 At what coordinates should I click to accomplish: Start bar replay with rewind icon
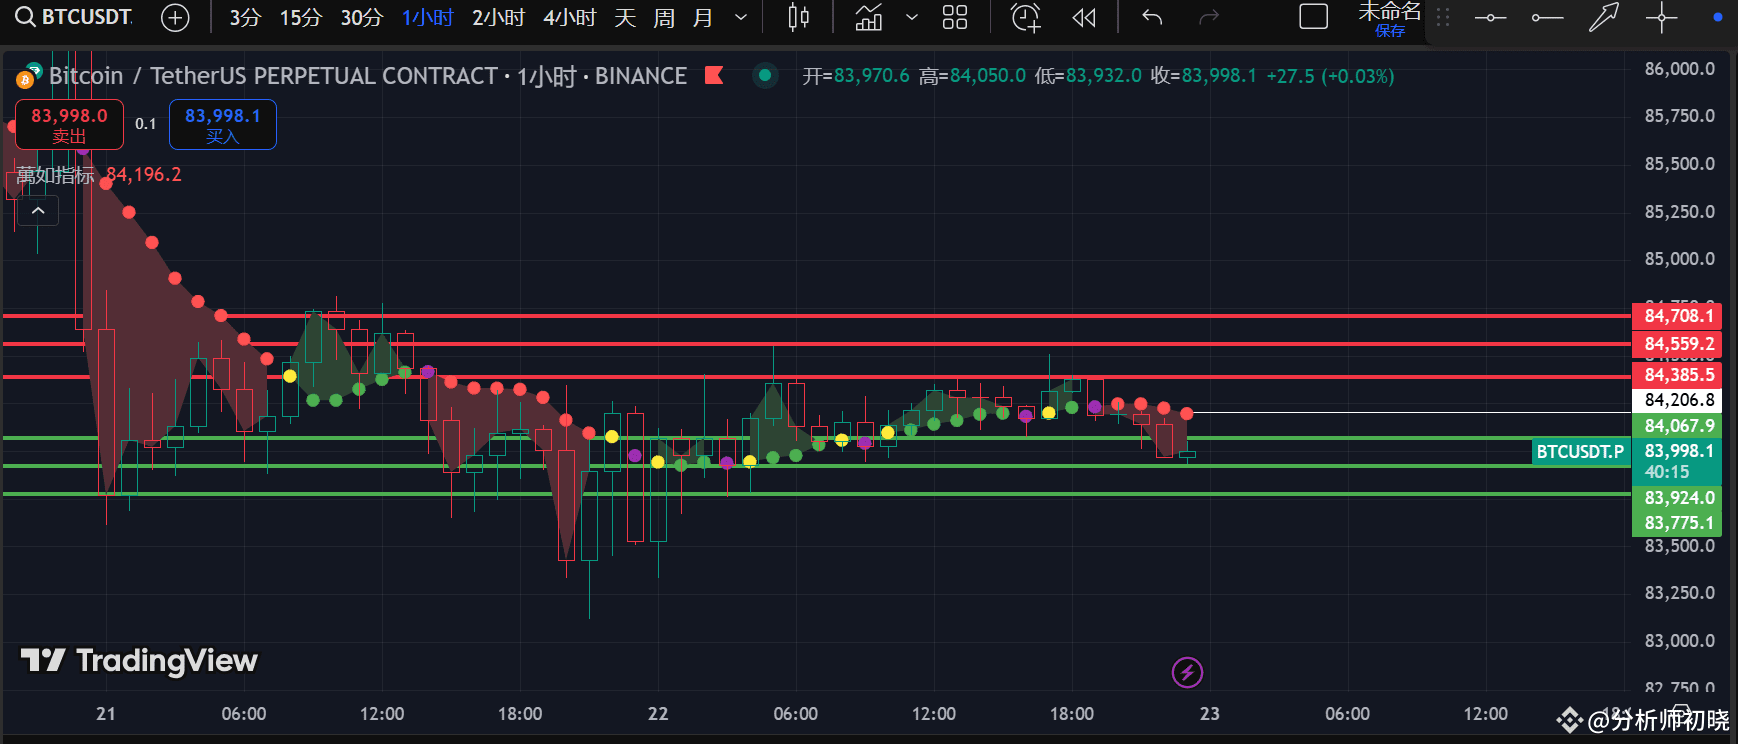coord(1084,17)
